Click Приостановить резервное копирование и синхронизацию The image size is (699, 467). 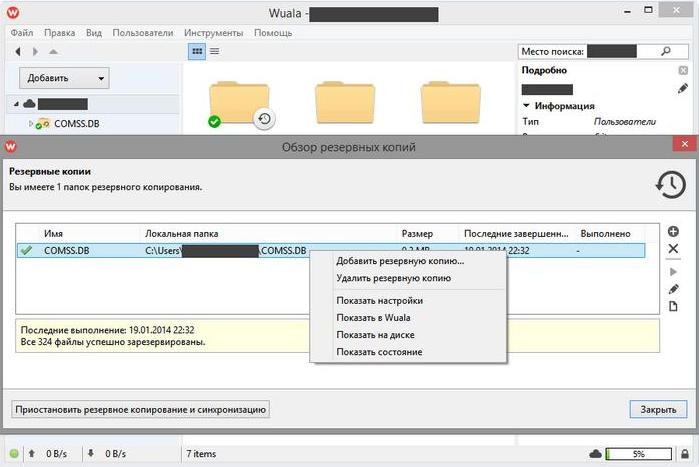point(140,410)
